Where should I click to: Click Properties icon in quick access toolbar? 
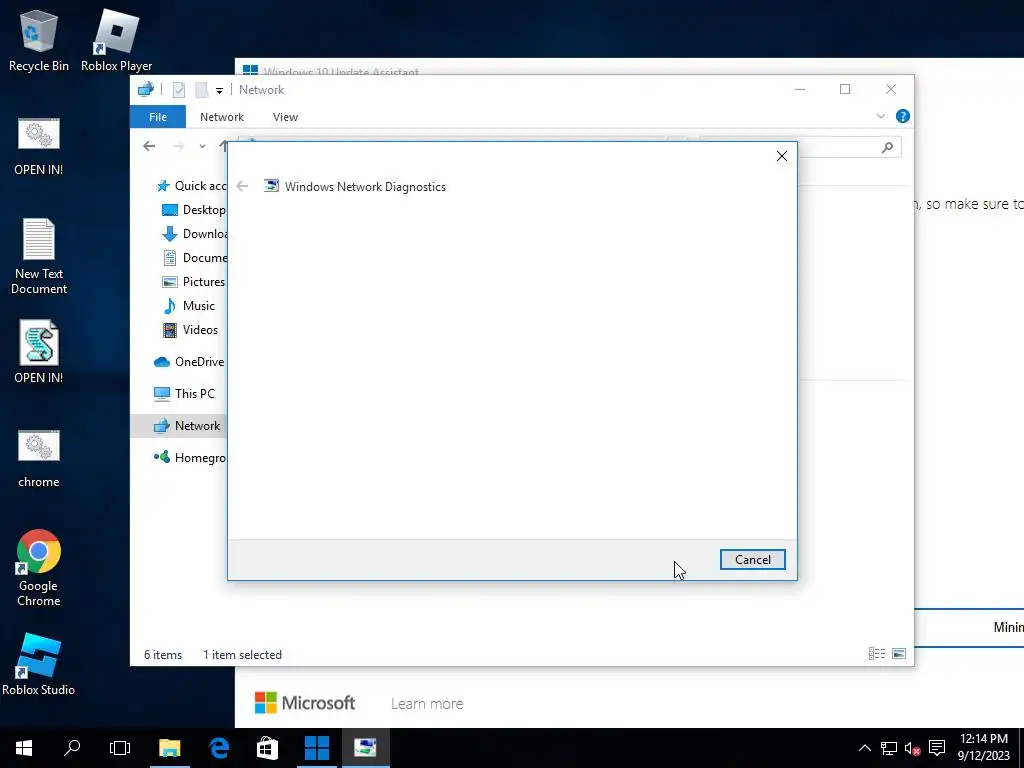click(x=178, y=90)
